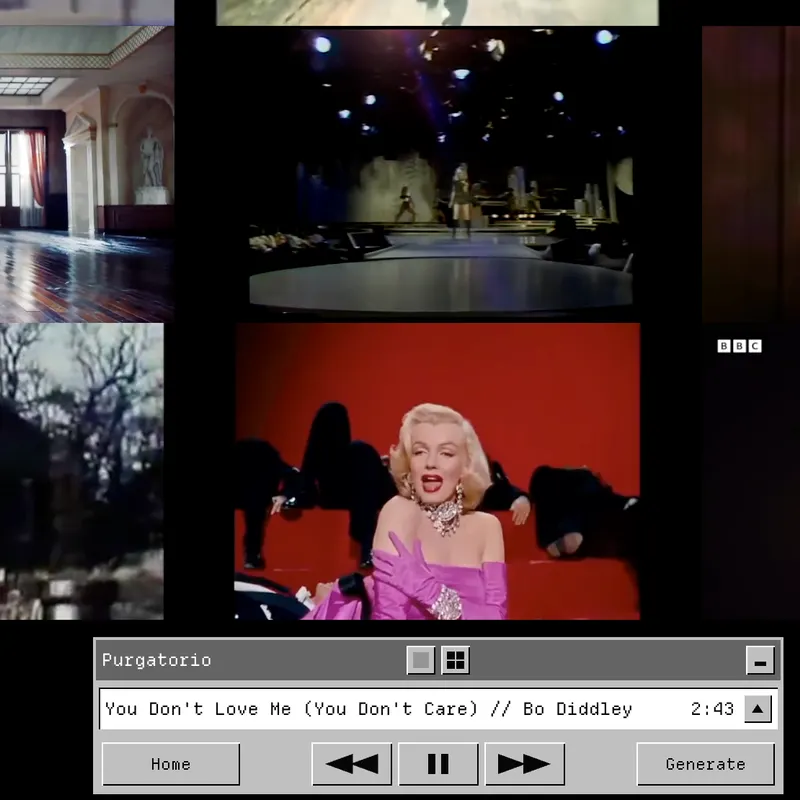The image size is (800, 800).
Task: Pause the current track
Action: point(438,764)
